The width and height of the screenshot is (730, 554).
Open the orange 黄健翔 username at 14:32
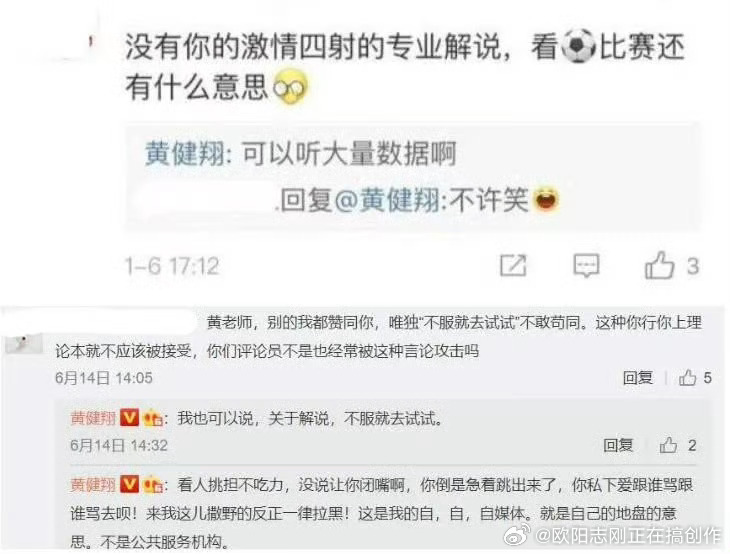(93, 418)
